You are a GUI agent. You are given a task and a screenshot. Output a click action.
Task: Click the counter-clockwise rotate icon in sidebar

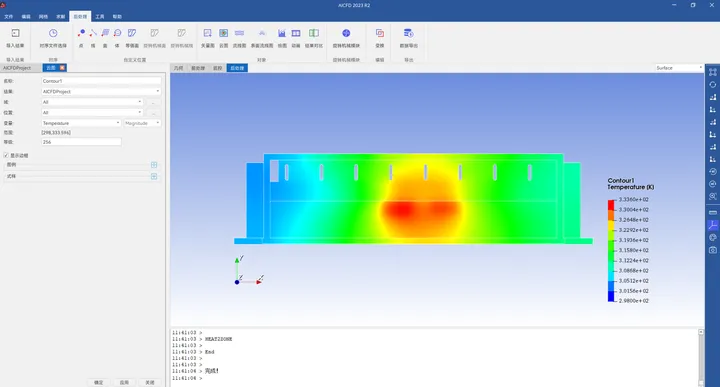[713, 171]
